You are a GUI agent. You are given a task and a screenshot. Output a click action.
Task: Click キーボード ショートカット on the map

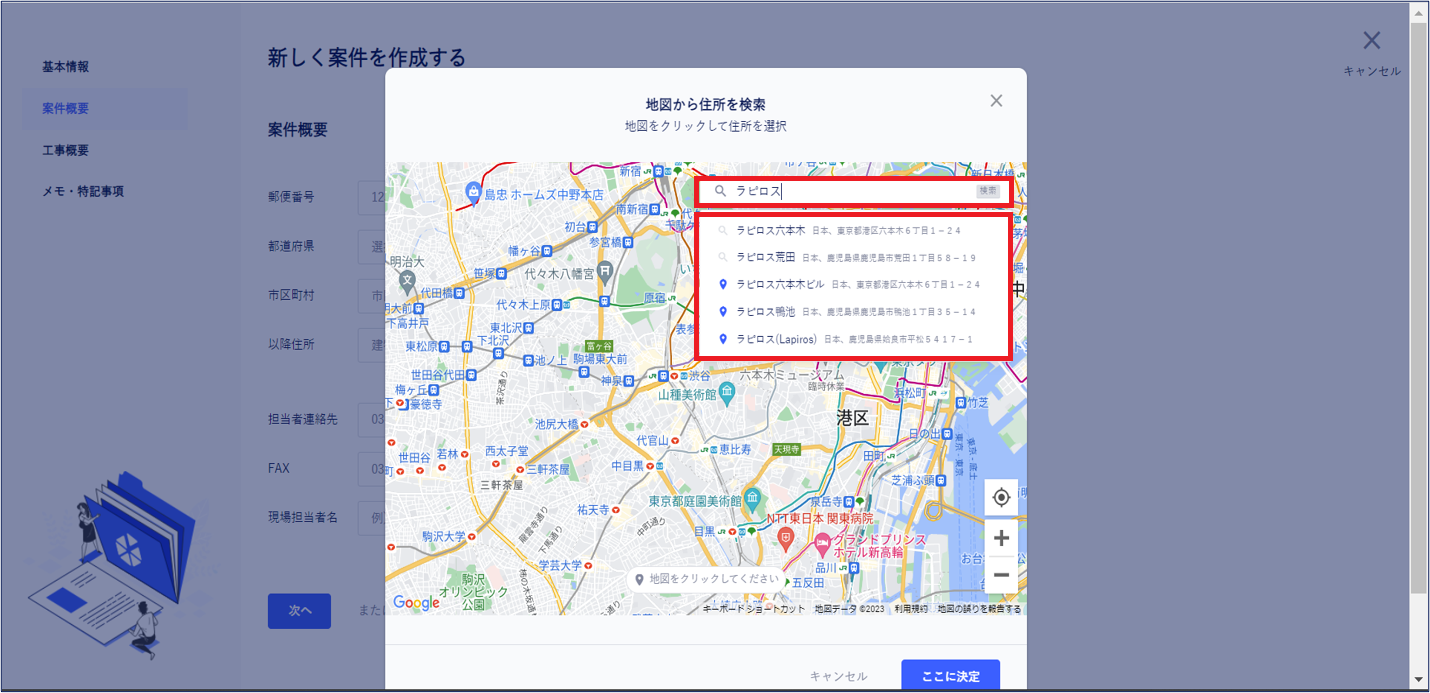point(754,608)
